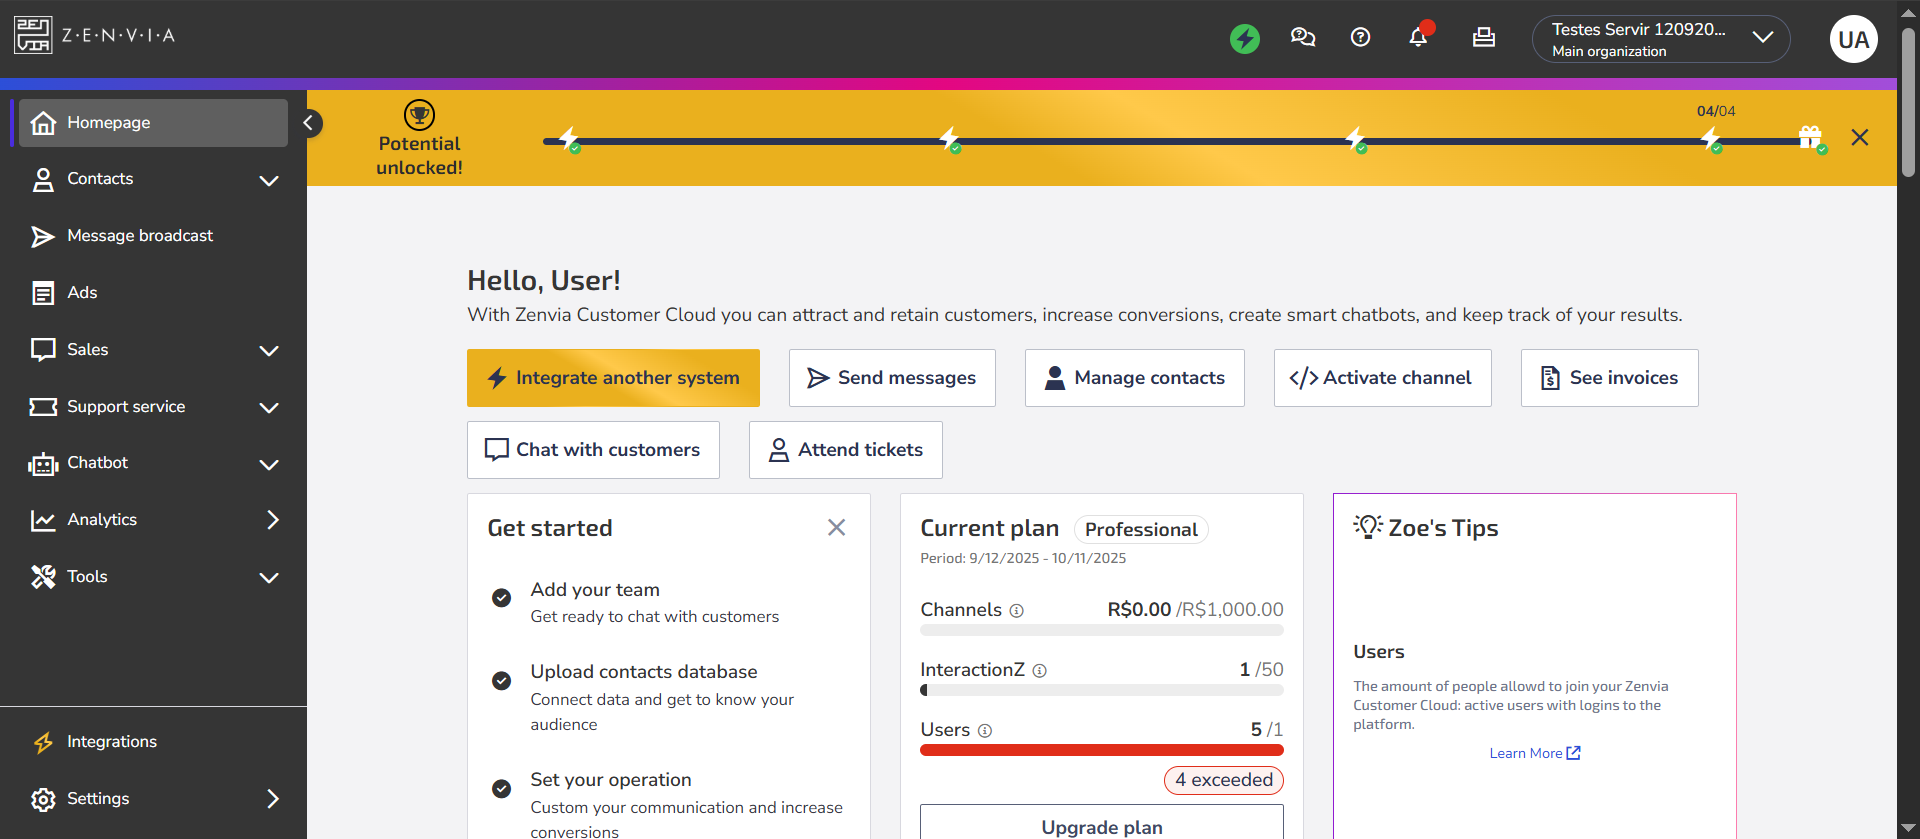Open the organization selector dropdown
This screenshot has height=839, width=1920.
1660,39
